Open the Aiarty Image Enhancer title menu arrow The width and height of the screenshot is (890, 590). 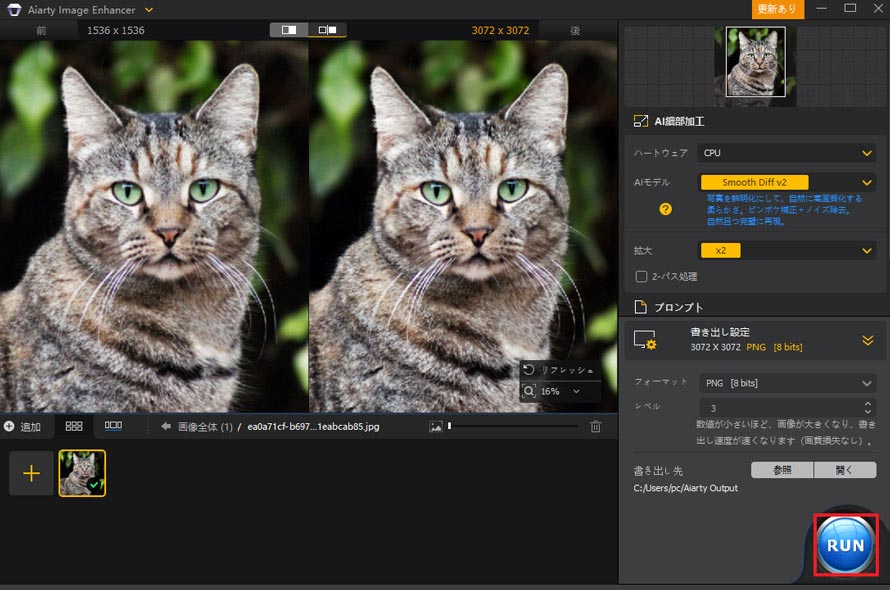149,10
